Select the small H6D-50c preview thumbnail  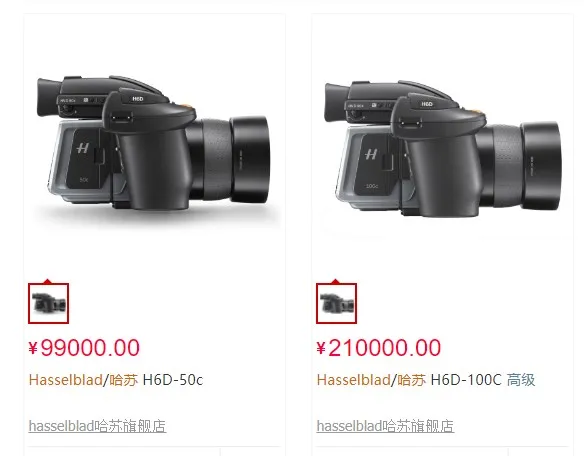click(x=48, y=303)
